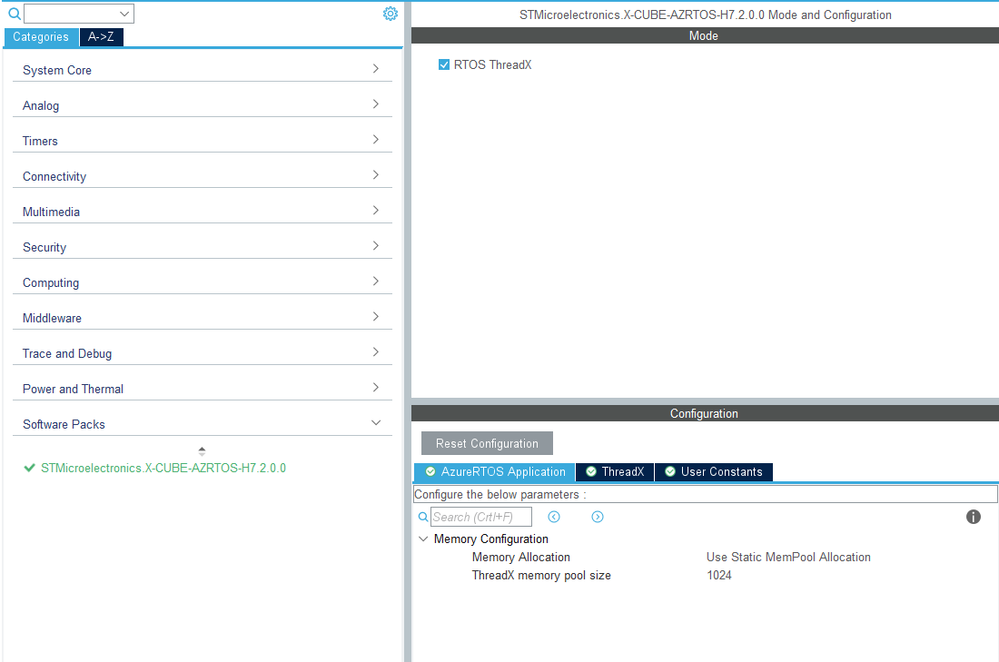
Task: Open the ThreadX configuration tab
Action: (x=615, y=471)
